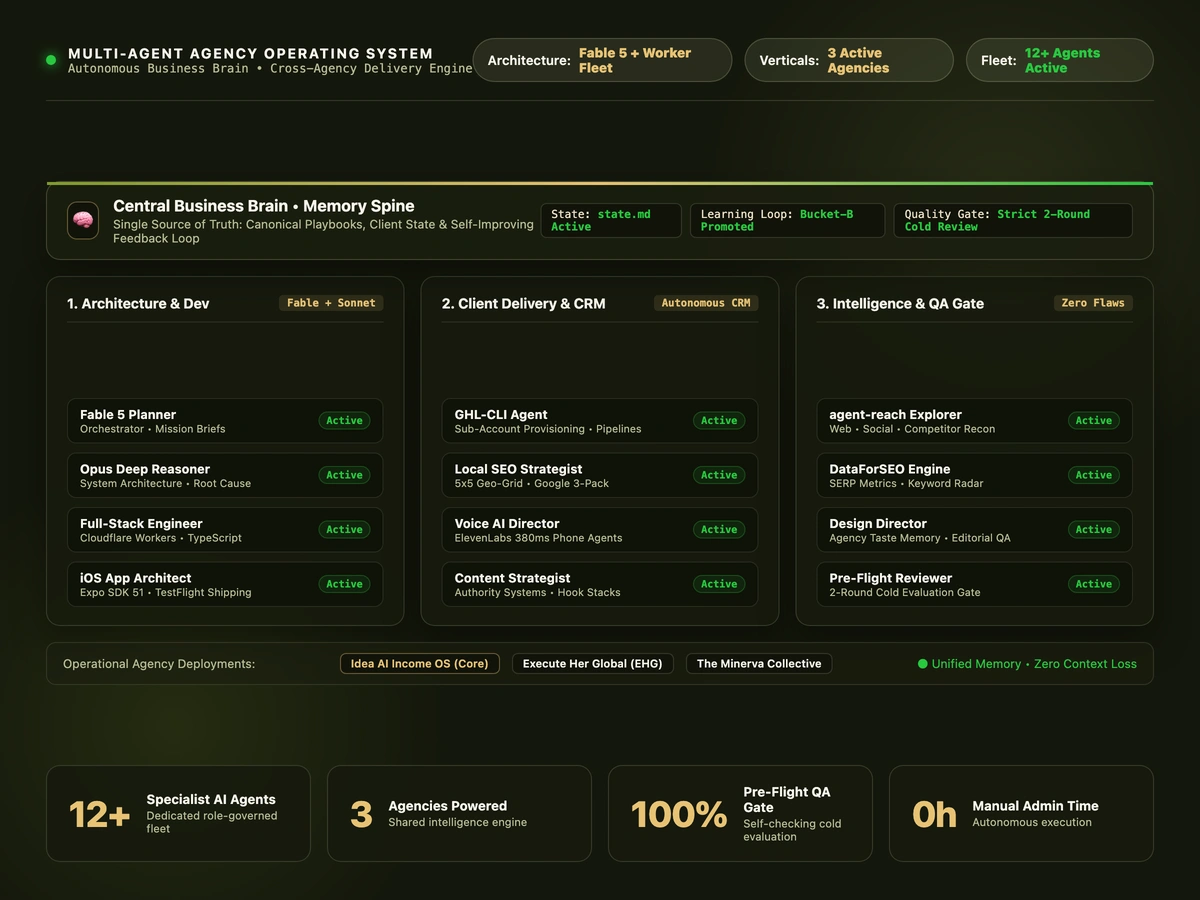Click the "3. Intelligence & QA Gate" column heading

coord(900,304)
